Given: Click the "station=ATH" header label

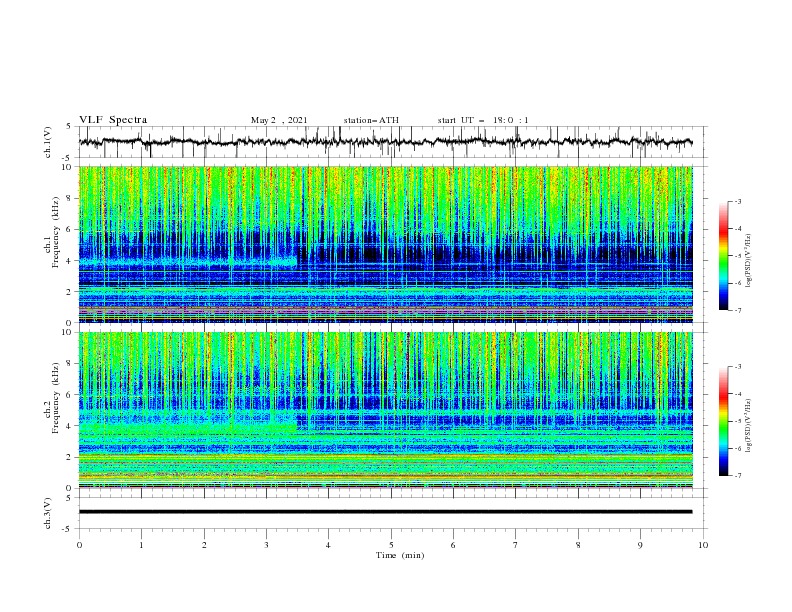Looking at the screenshot, I should [x=371, y=120].
